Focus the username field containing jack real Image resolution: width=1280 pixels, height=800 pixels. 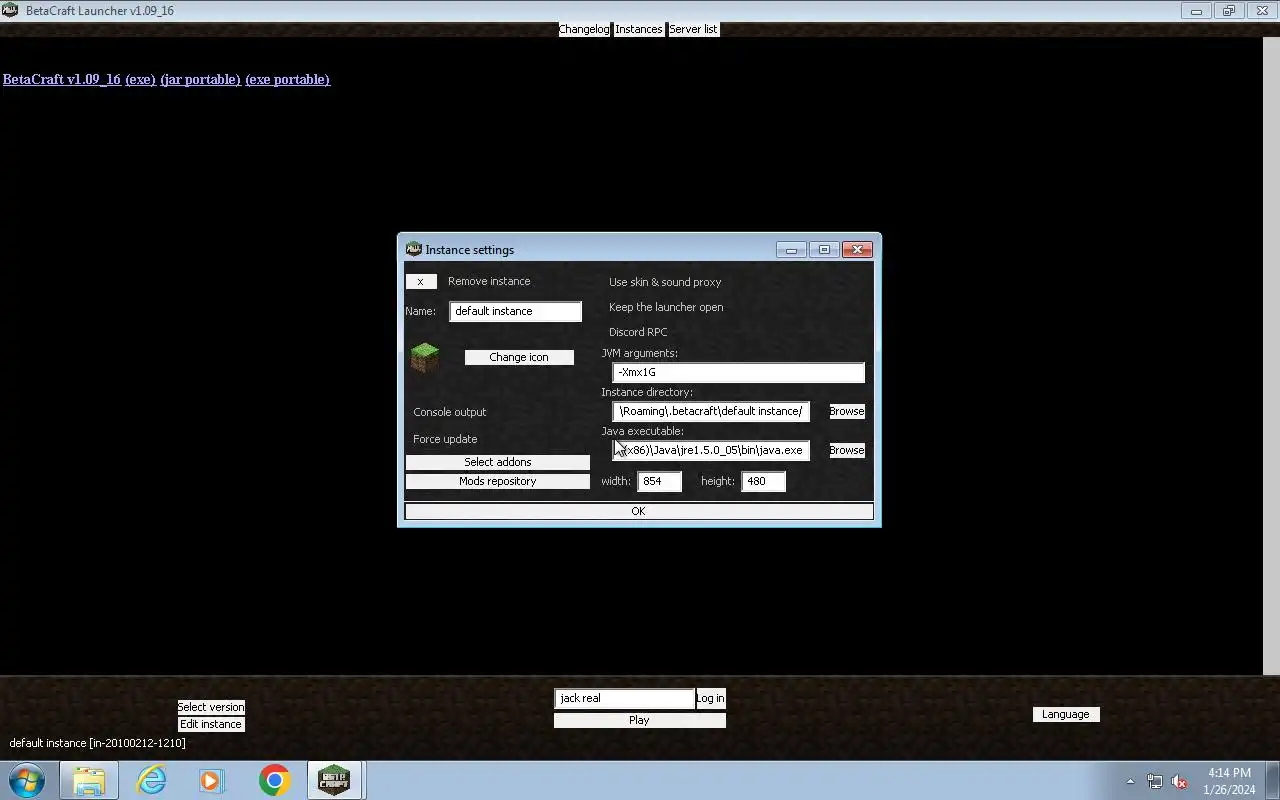click(625, 698)
